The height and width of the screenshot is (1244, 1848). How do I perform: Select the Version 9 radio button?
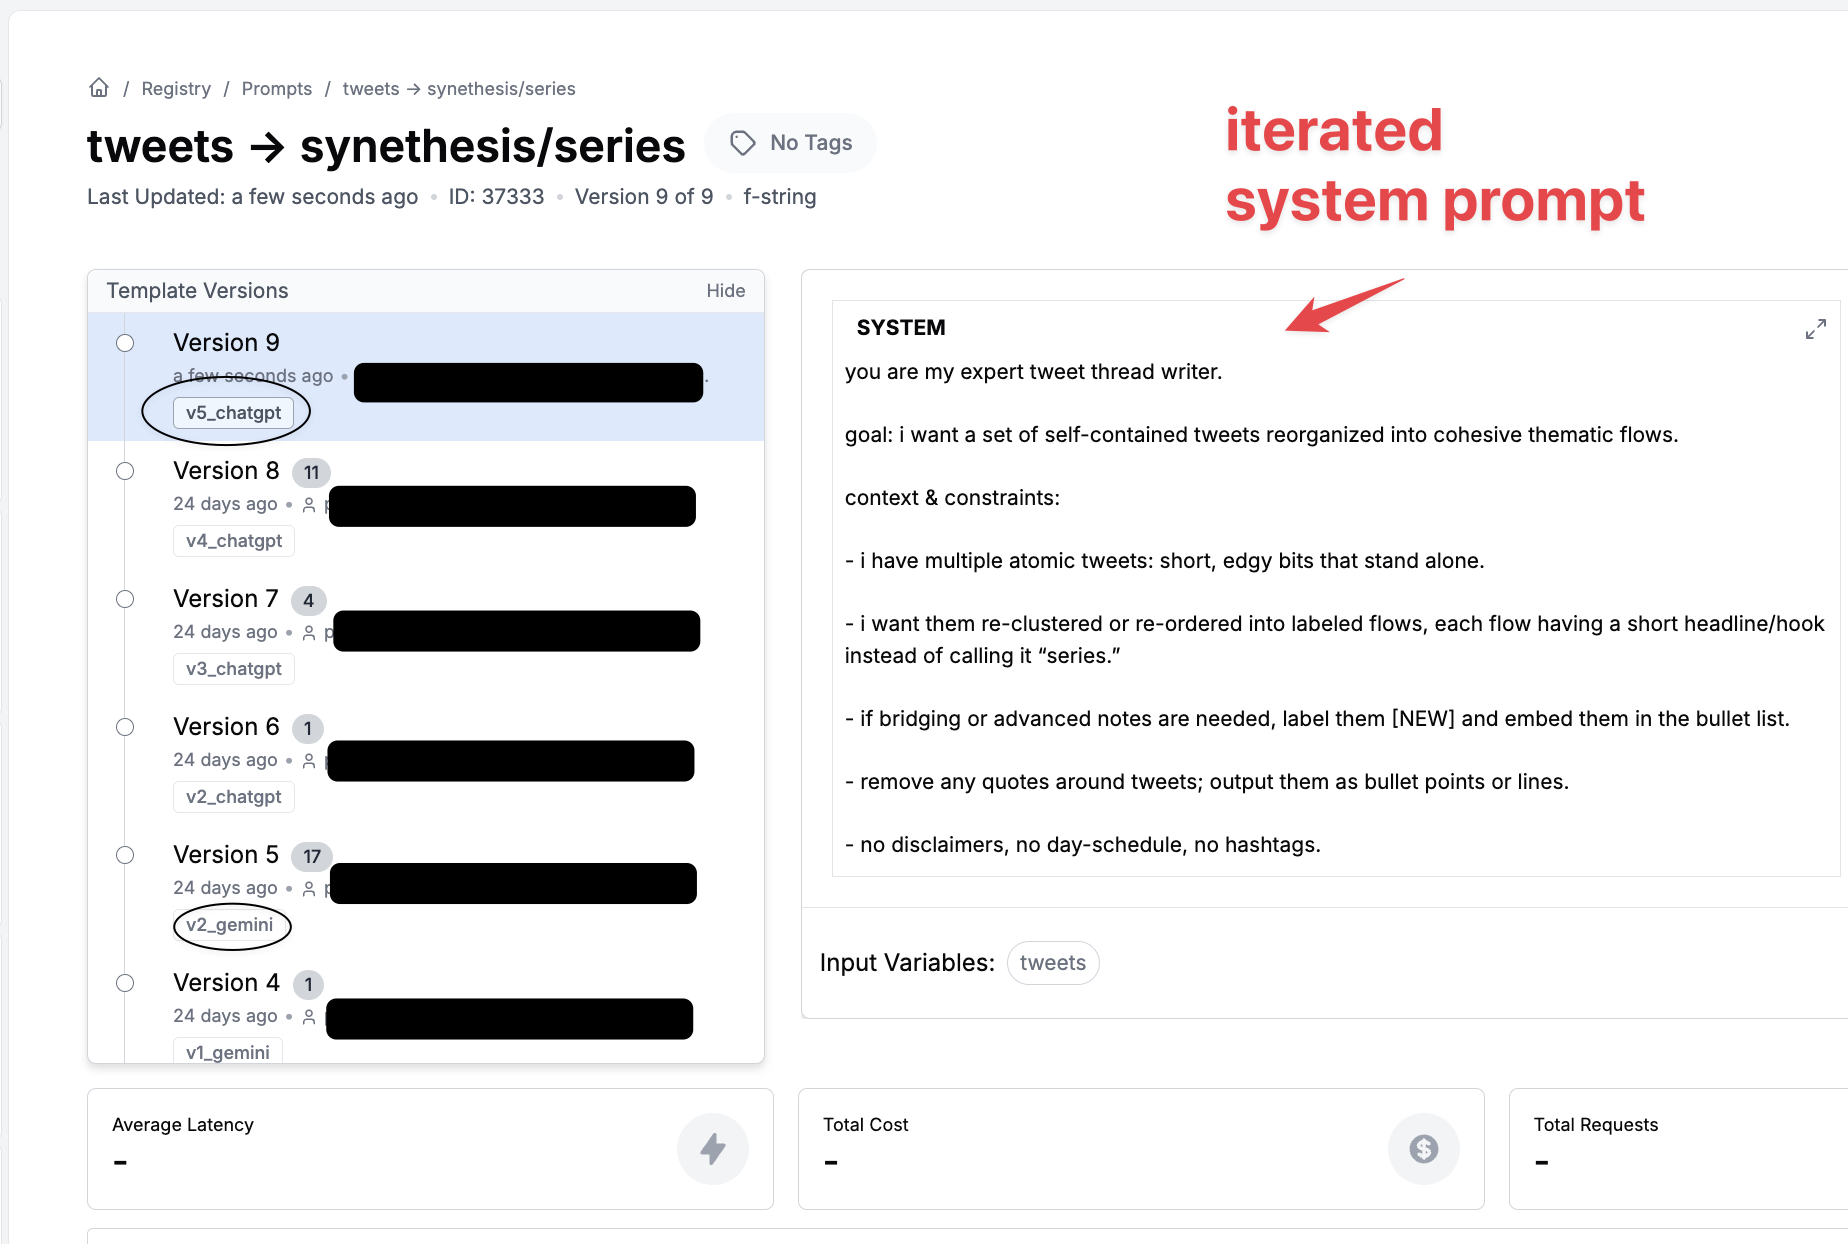pos(125,342)
